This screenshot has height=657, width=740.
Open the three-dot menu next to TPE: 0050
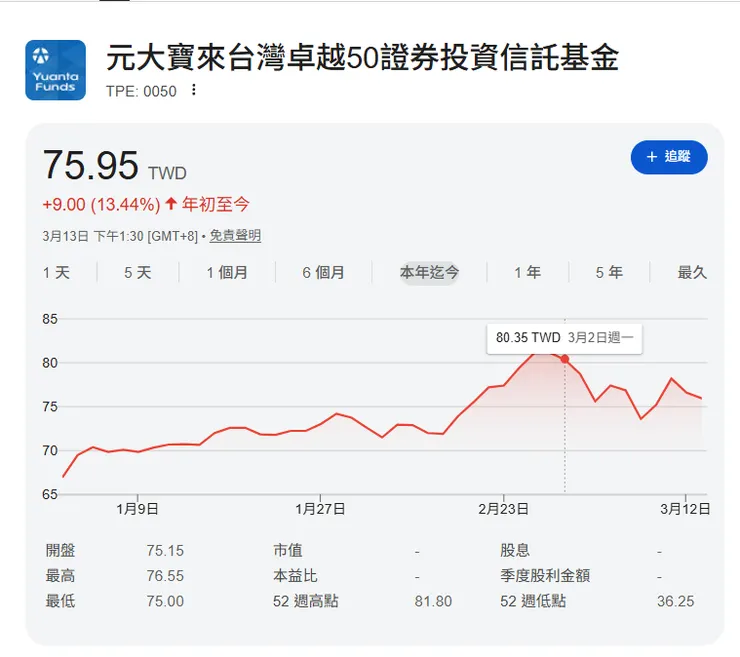pos(193,90)
